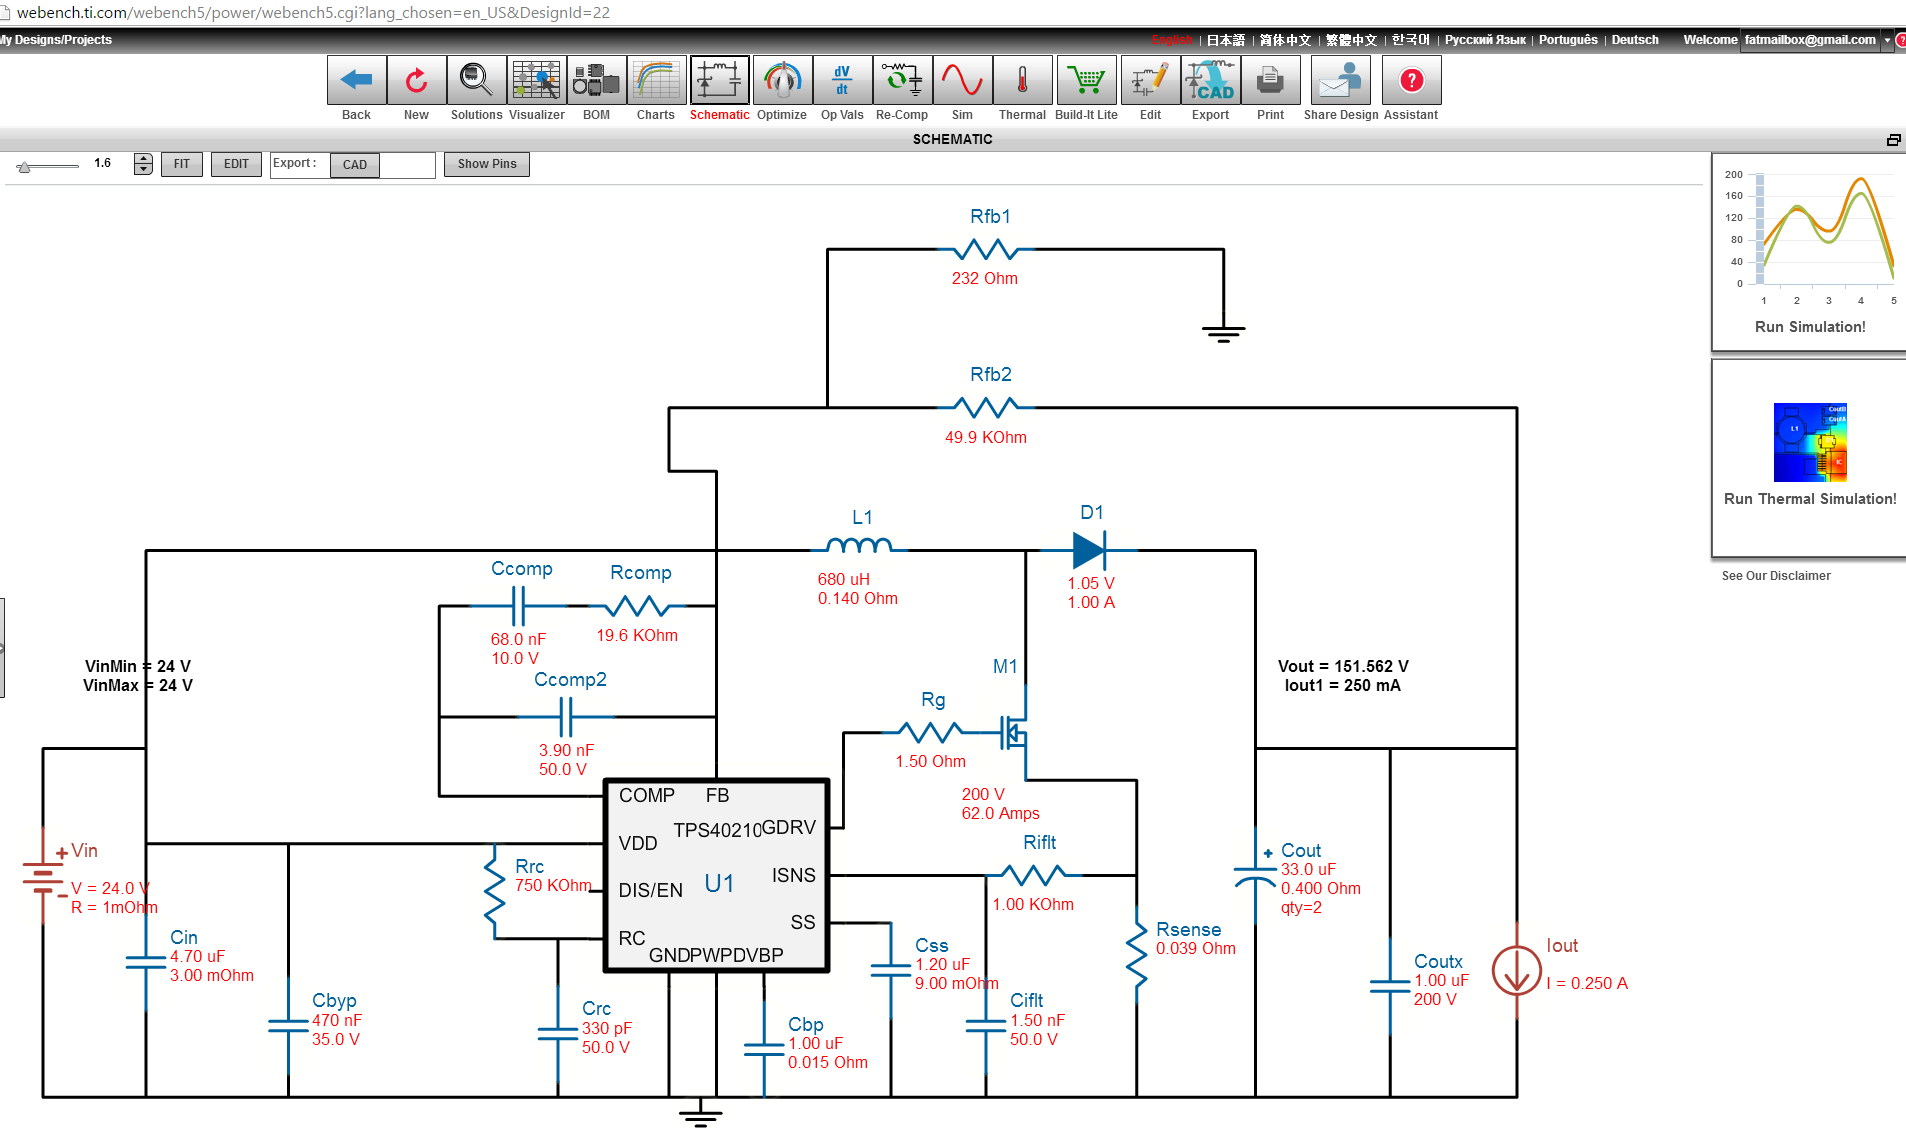Open the Thermal thermometer icon

click(1022, 80)
